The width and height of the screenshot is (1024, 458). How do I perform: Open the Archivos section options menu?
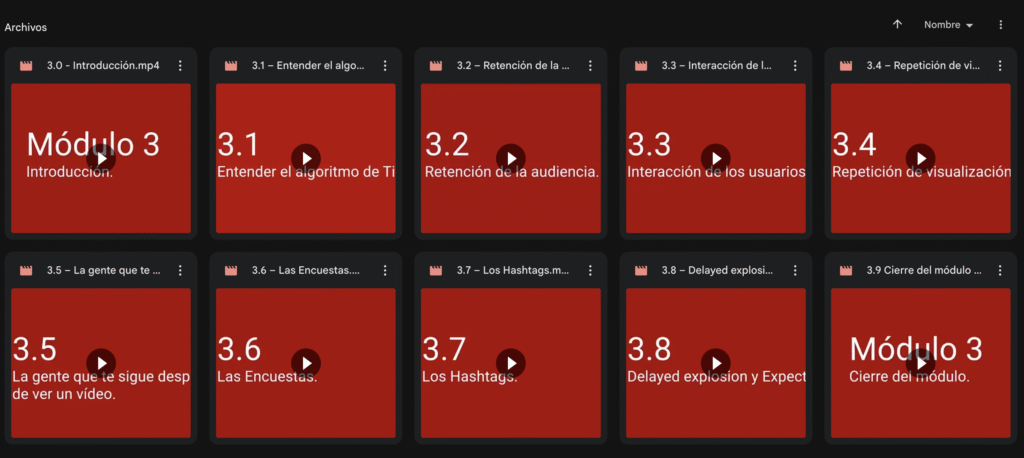point(1000,25)
